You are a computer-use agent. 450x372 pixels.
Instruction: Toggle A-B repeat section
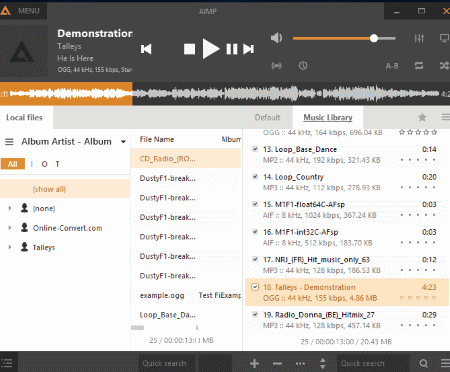(392, 66)
